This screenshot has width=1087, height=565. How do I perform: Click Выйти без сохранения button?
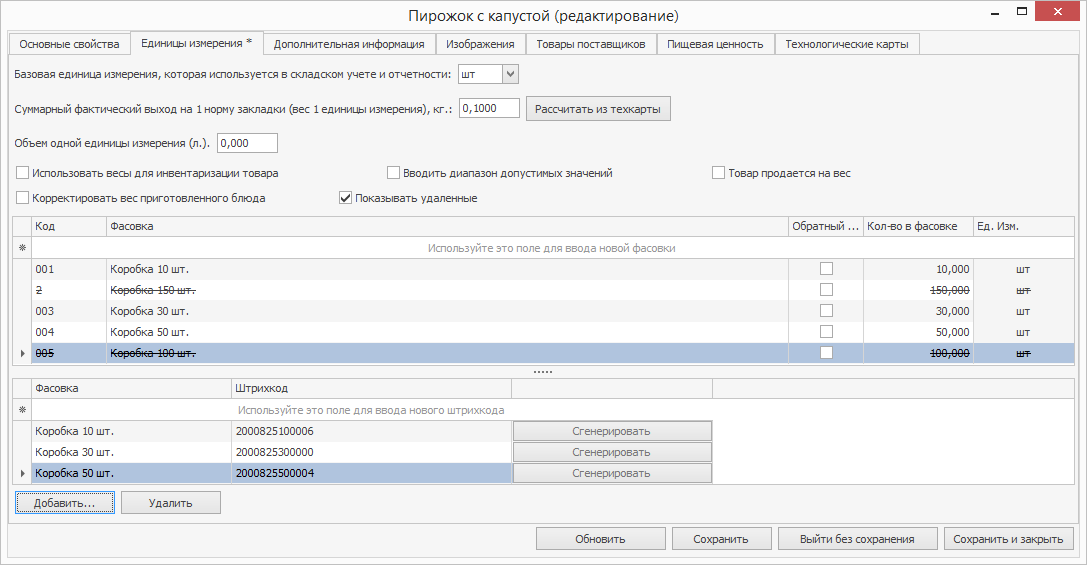click(x=857, y=539)
